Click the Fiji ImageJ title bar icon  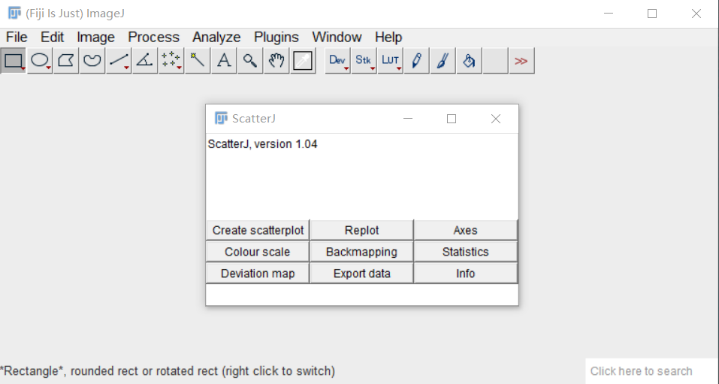pos(14,13)
